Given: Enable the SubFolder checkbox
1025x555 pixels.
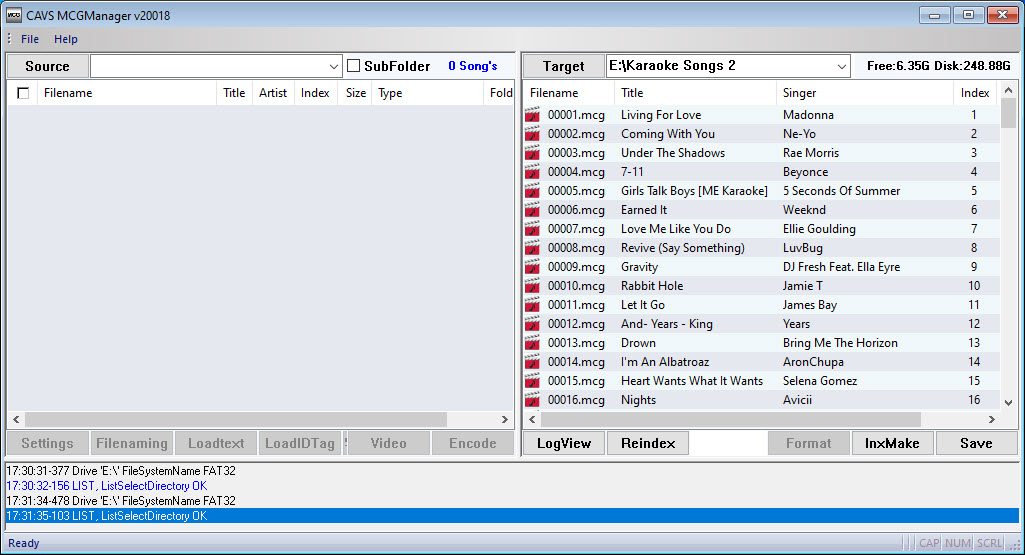Looking at the screenshot, I should 354,65.
